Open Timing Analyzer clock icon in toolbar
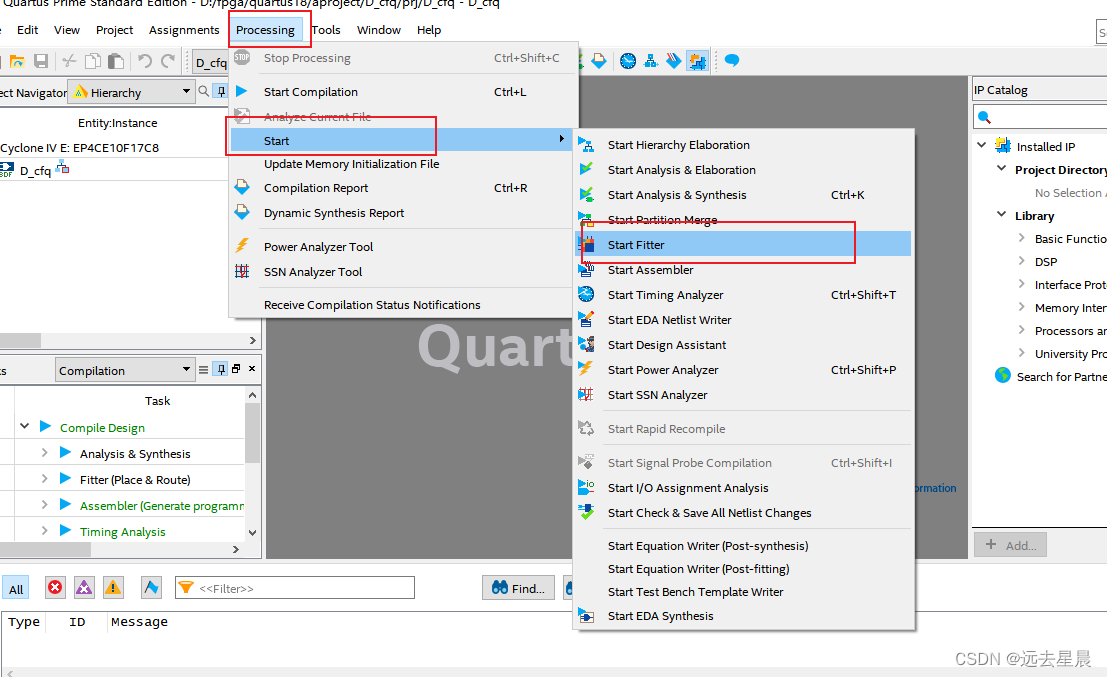The width and height of the screenshot is (1107, 677). (628, 61)
